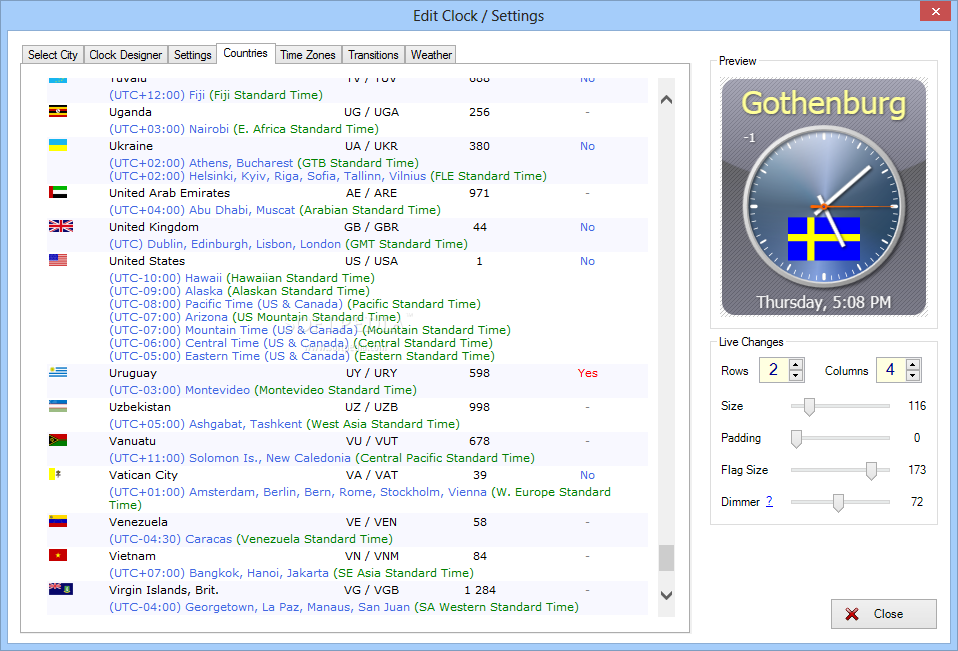
Task: Click the Venezuela flag icon
Action: tap(57, 521)
